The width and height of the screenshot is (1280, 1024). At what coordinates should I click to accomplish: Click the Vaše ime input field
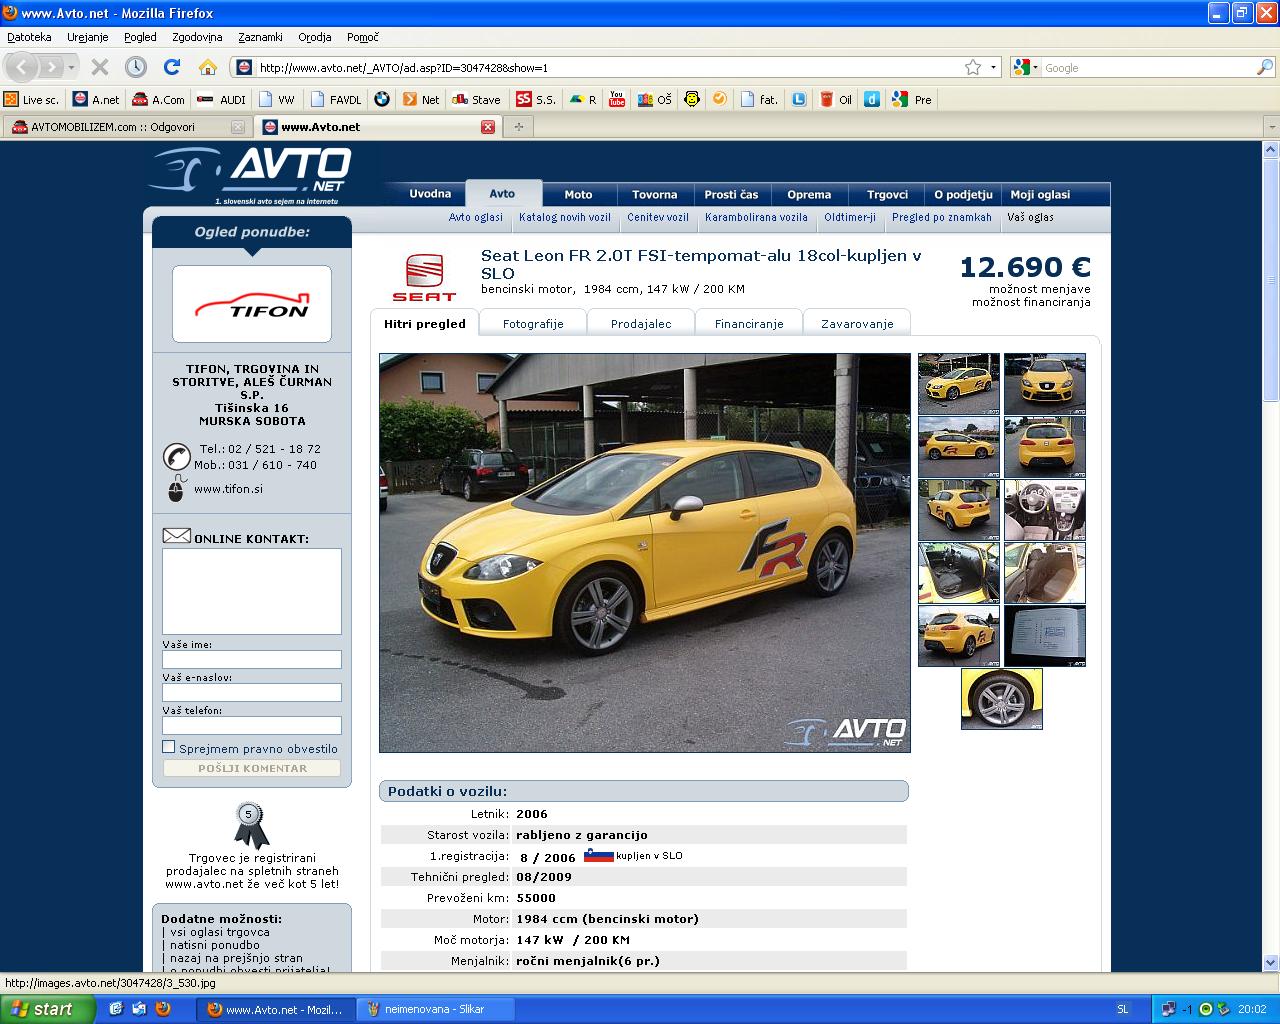pos(252,659)
